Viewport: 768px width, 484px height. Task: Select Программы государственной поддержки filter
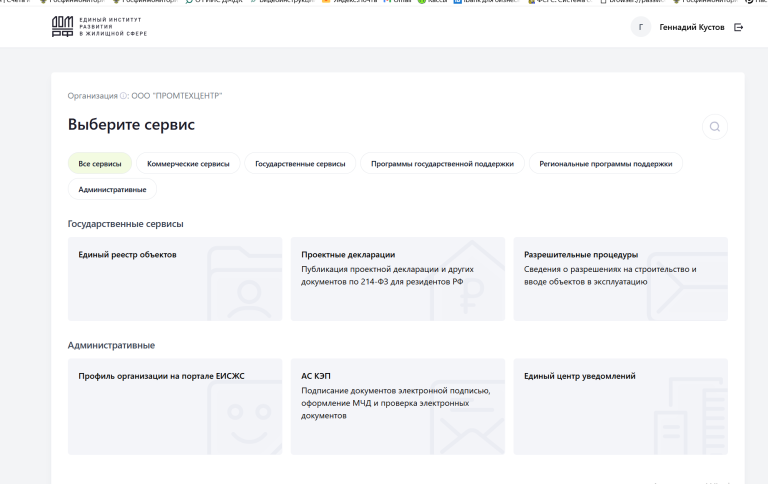442,164
